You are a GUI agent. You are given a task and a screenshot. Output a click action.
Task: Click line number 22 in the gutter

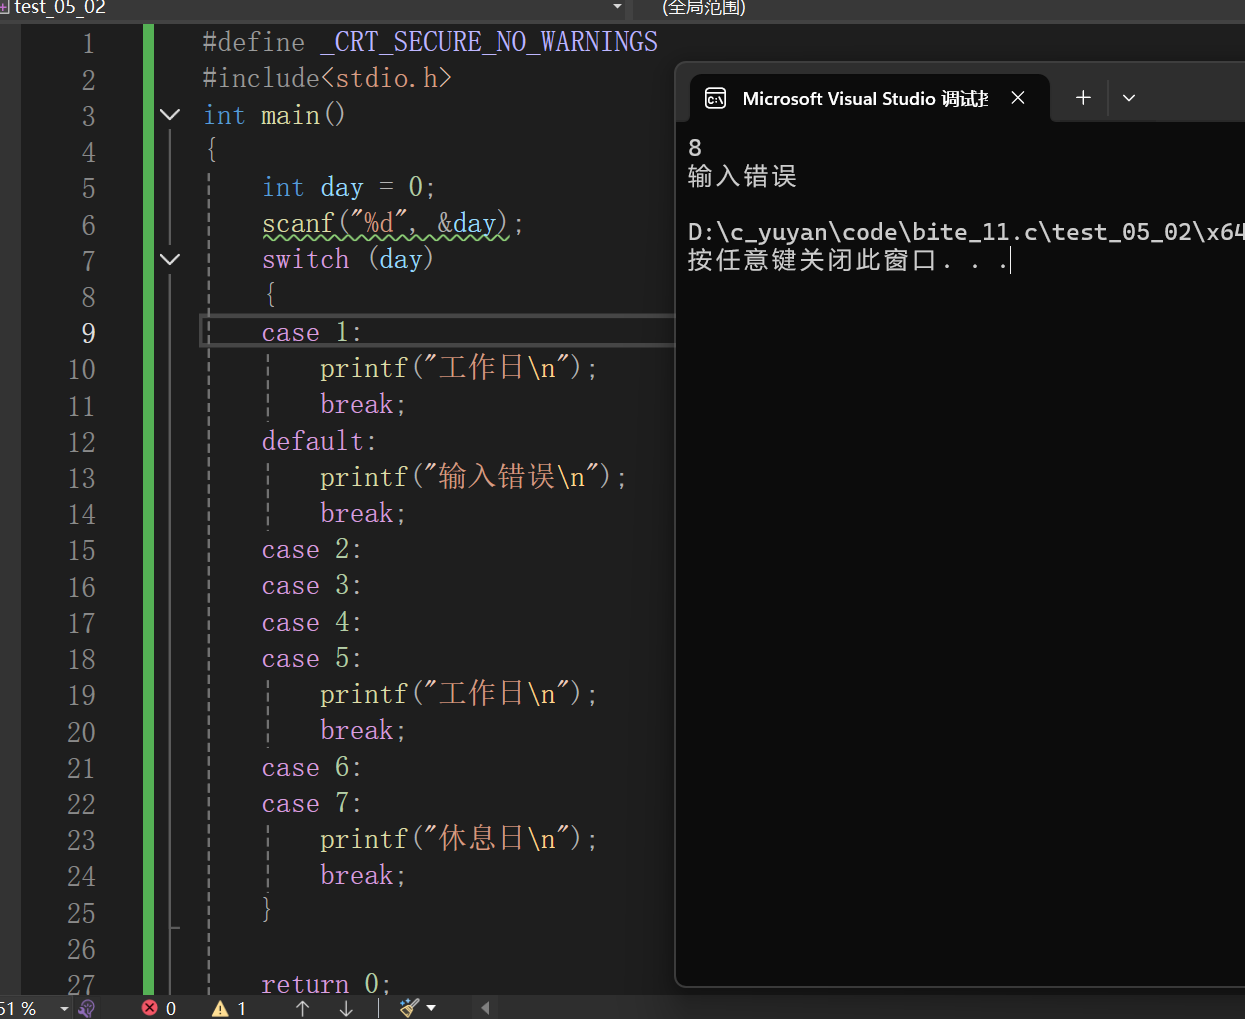(82, 804)
